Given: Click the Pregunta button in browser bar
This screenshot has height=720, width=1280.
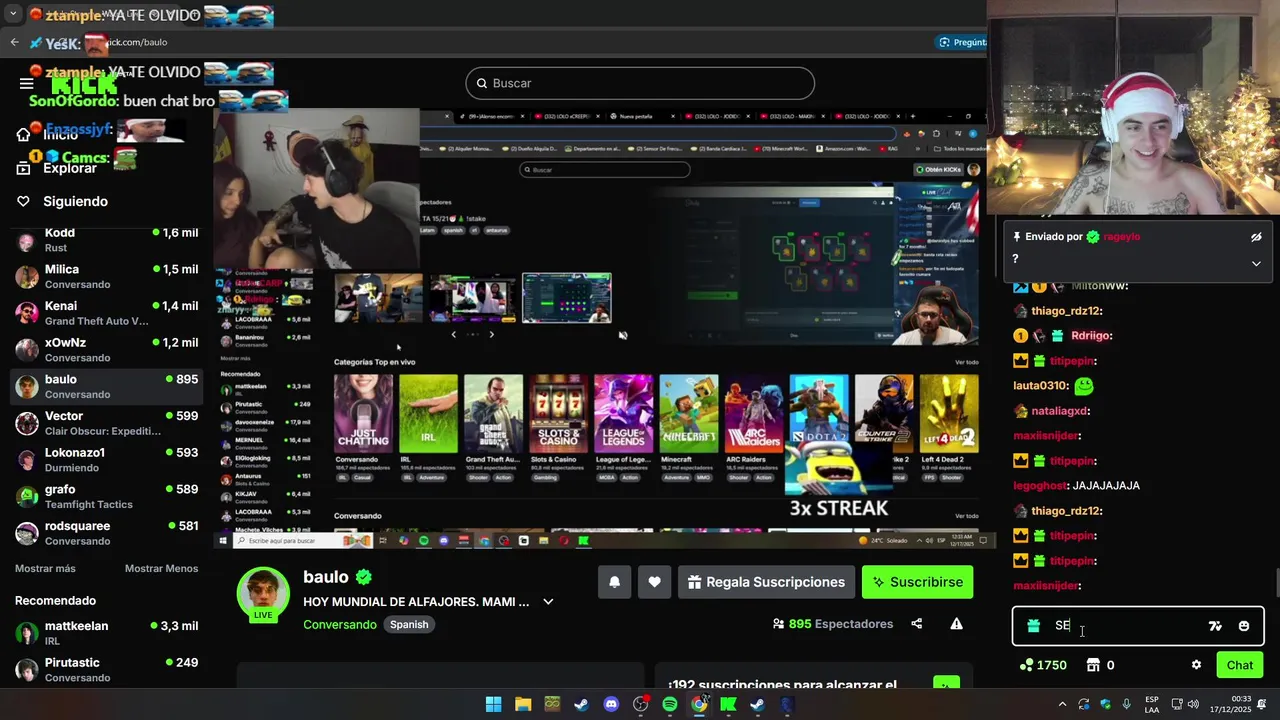Looking at the screenshot, I should tap(962, 42).
